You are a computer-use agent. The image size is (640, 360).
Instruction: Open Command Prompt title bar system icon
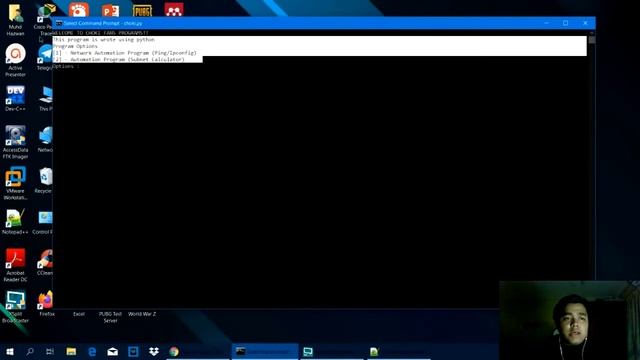pos(59,23)
